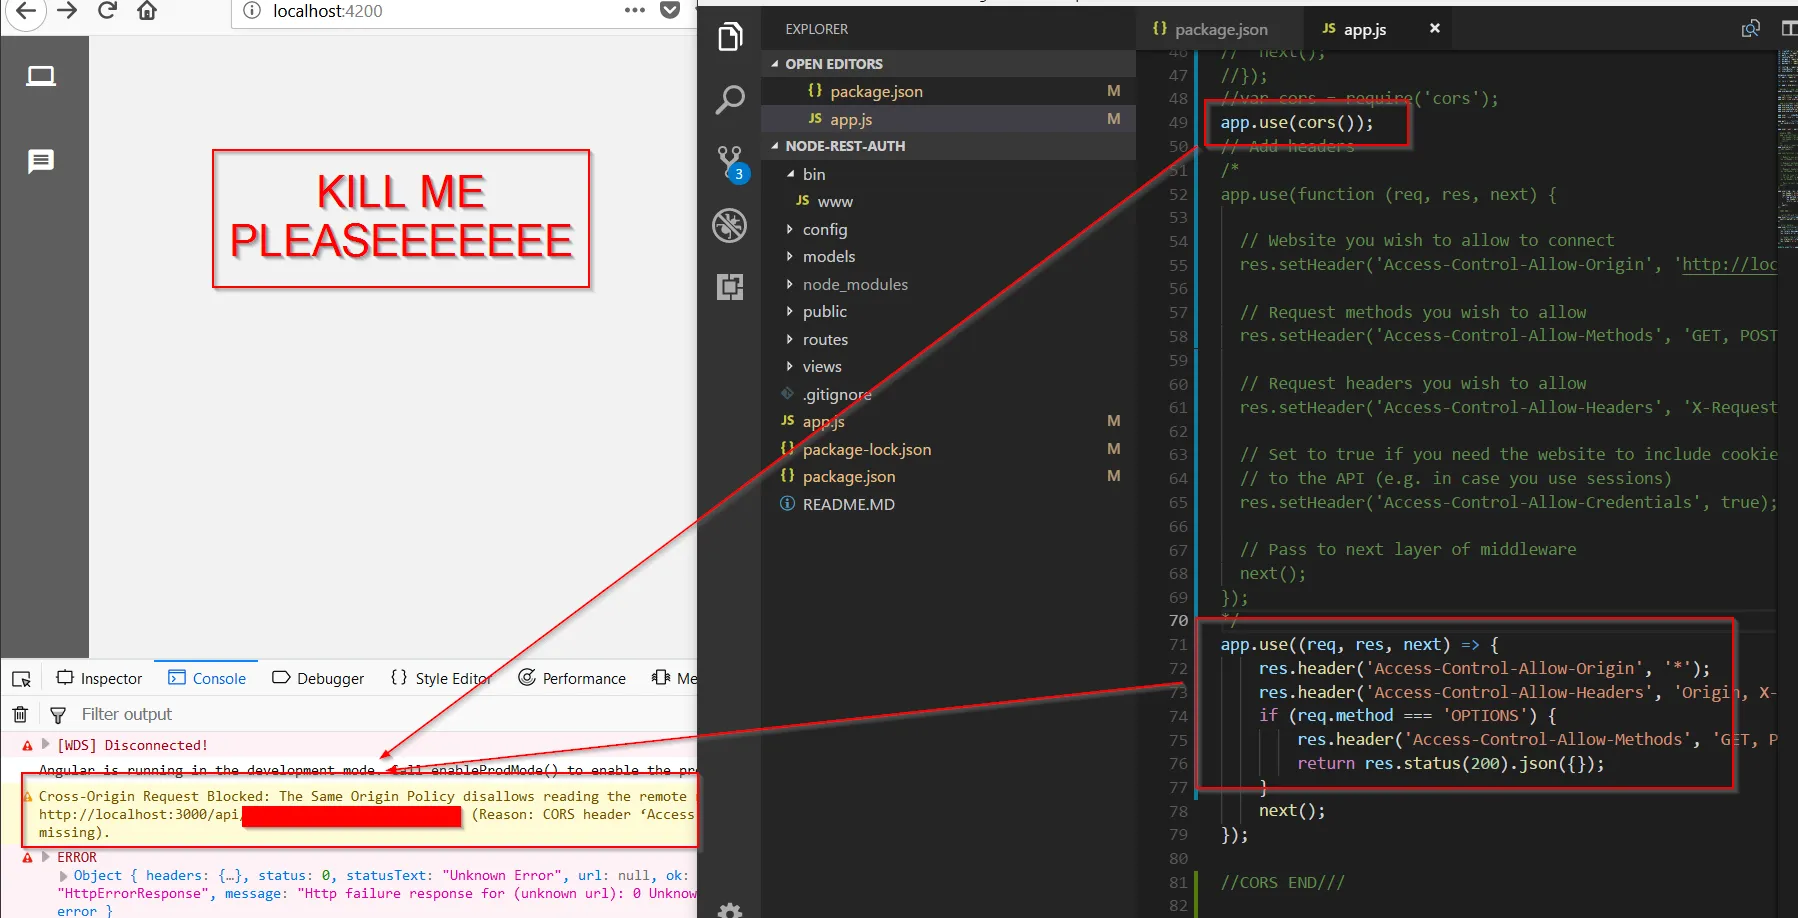
Task: Open the browser home page
Action: click(147, 11)
